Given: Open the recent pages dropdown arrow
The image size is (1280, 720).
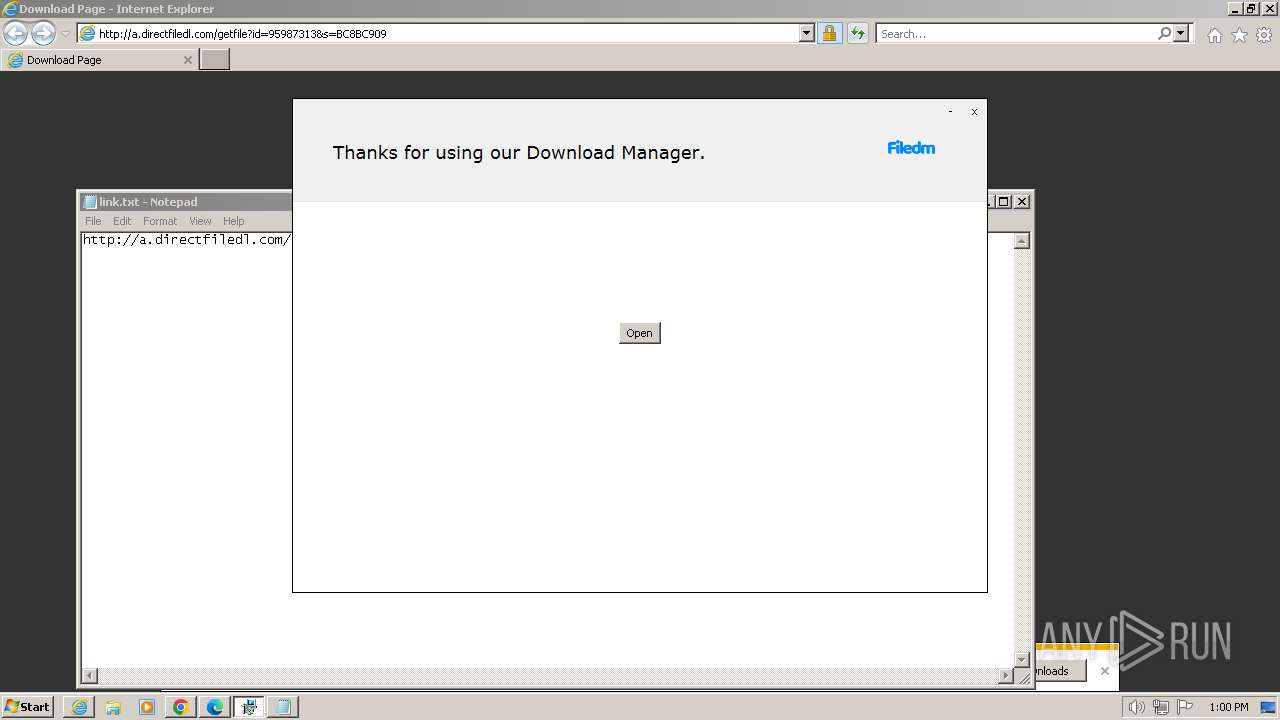Looking at the screenshot, I should coord(65,33).
